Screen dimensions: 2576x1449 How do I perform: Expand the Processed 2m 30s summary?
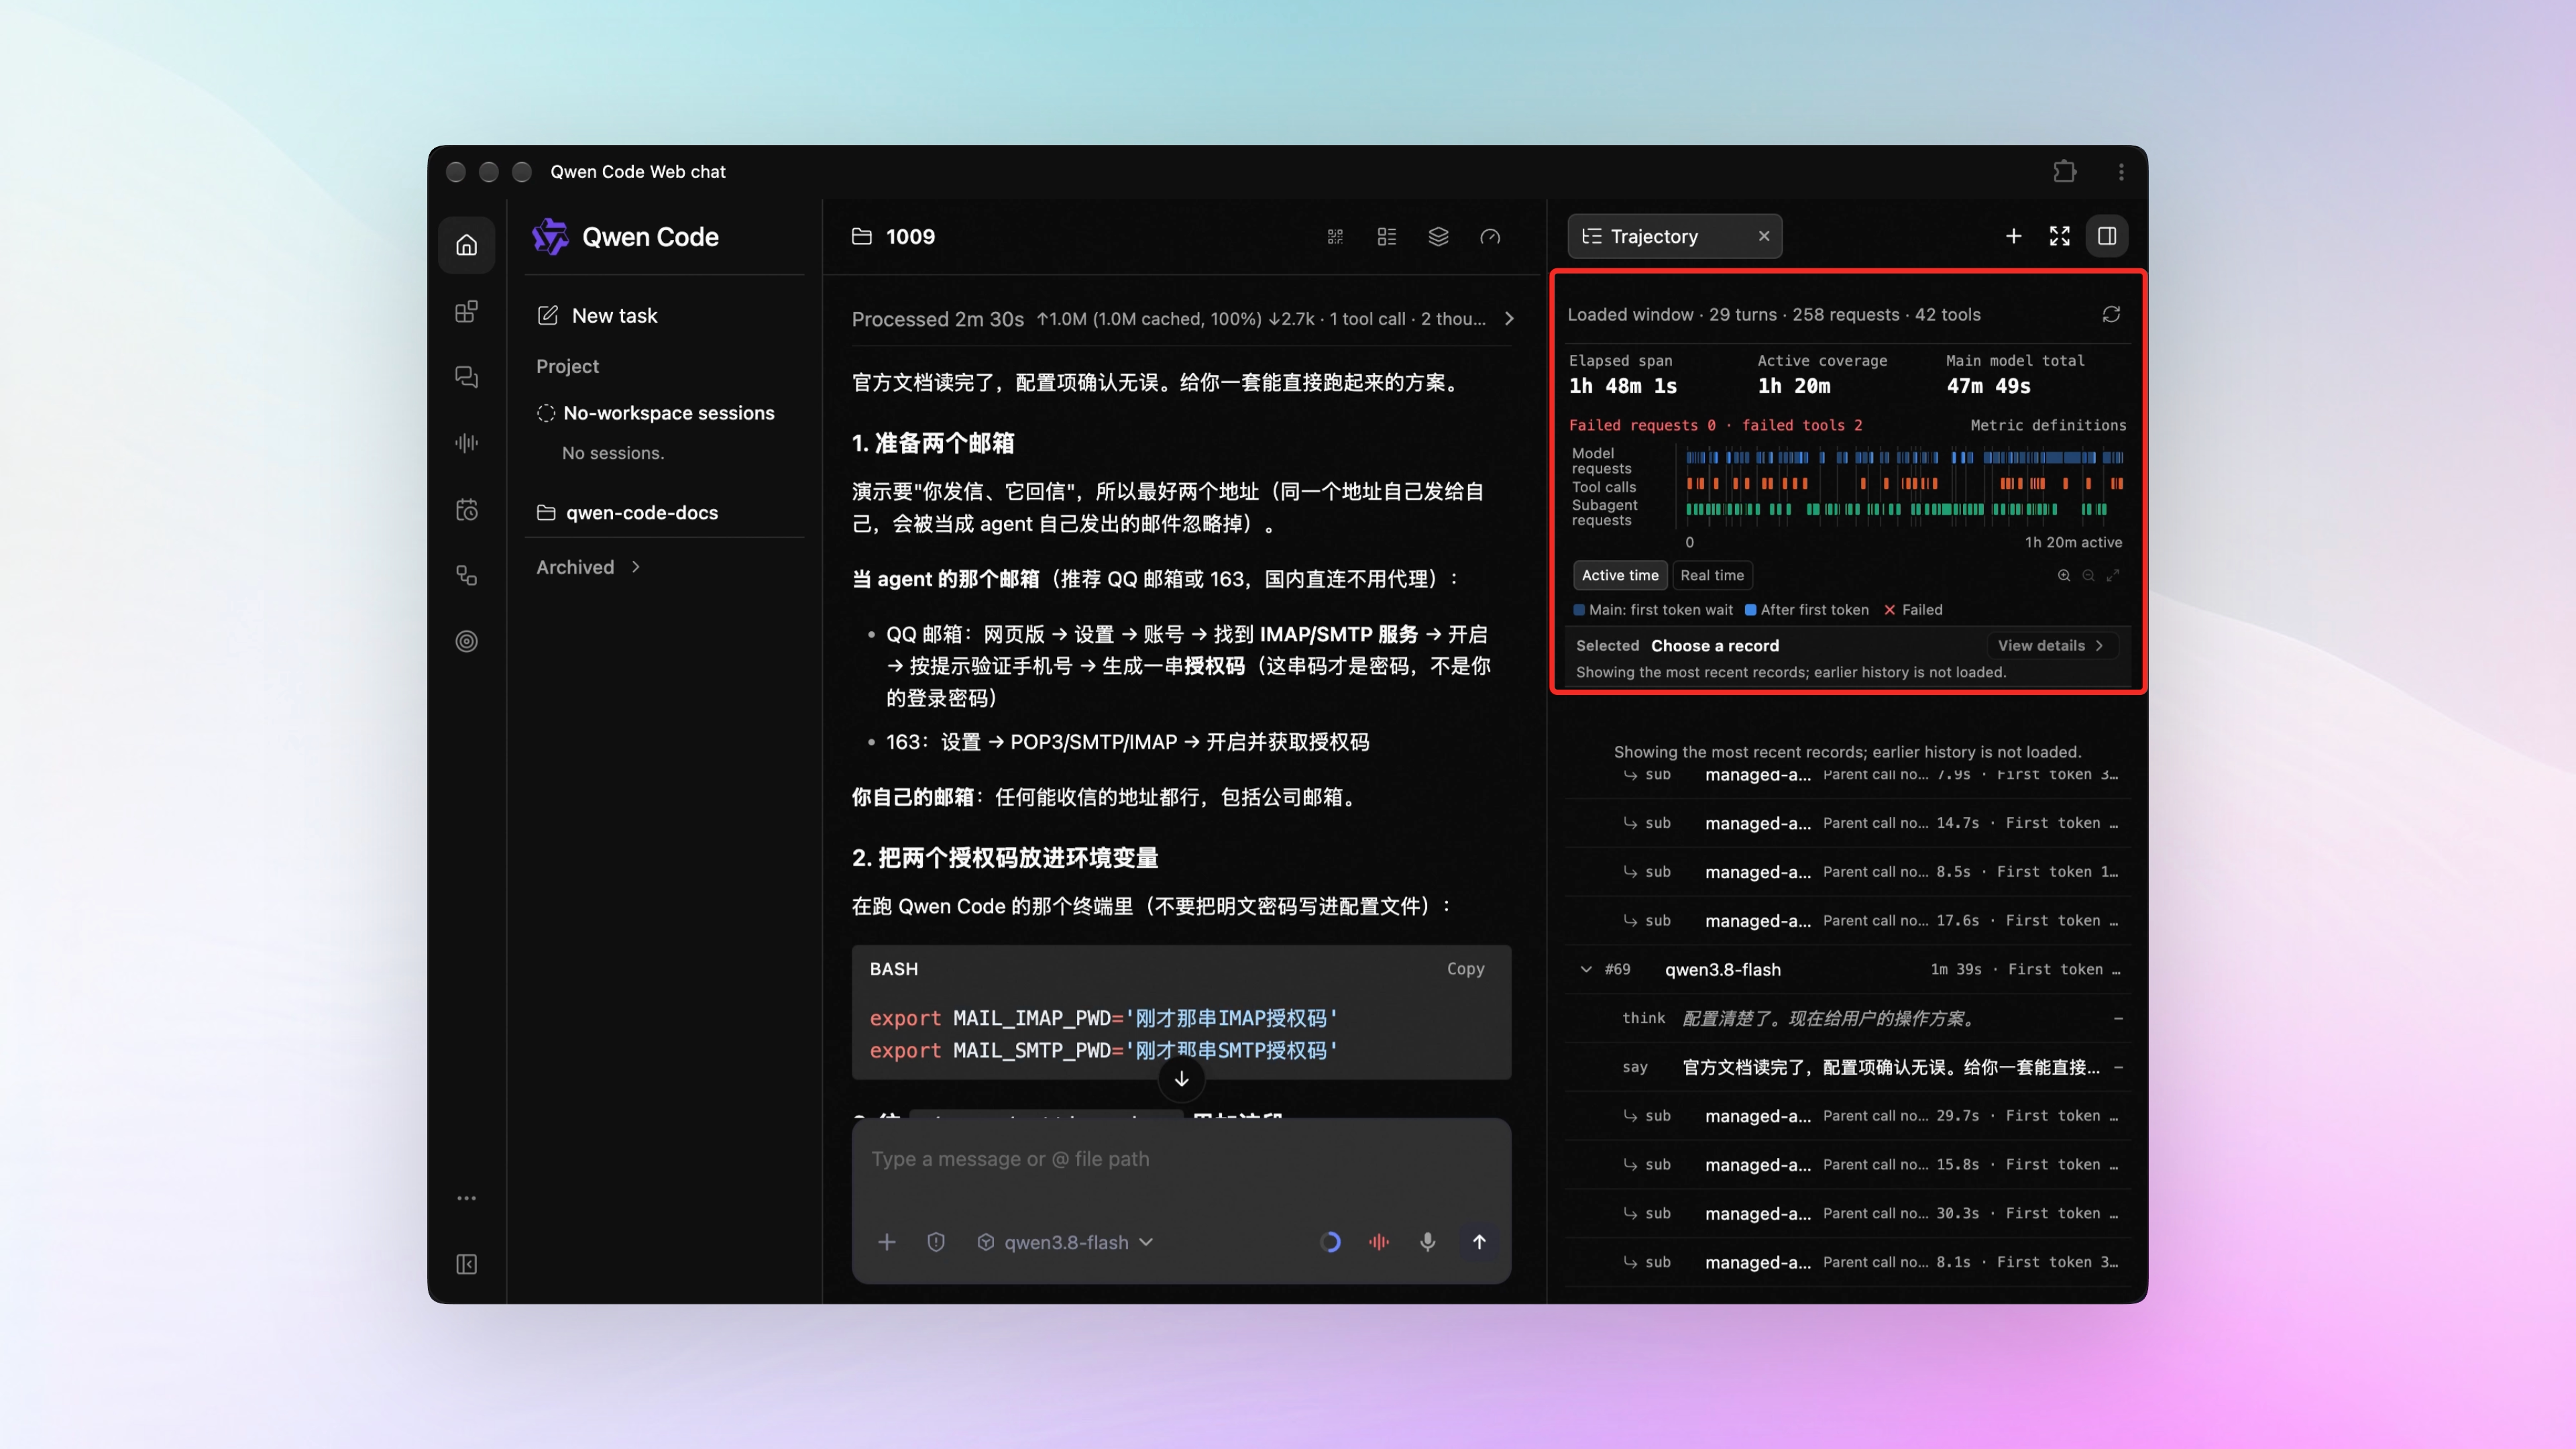point(1509,319)
